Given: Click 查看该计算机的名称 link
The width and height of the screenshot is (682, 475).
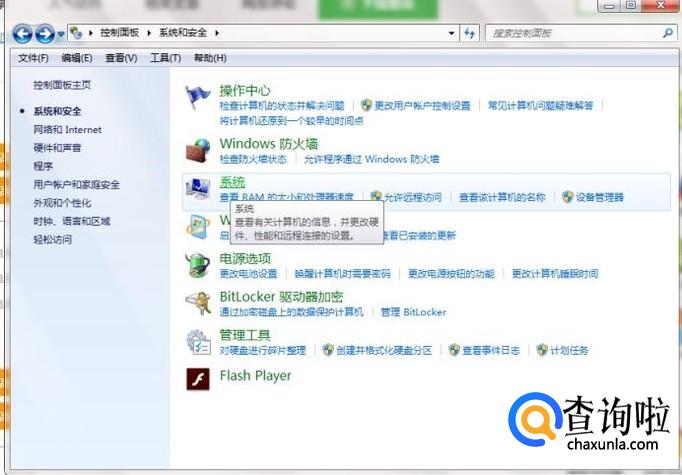Looking at the screenshot, I should coord(502,197).
